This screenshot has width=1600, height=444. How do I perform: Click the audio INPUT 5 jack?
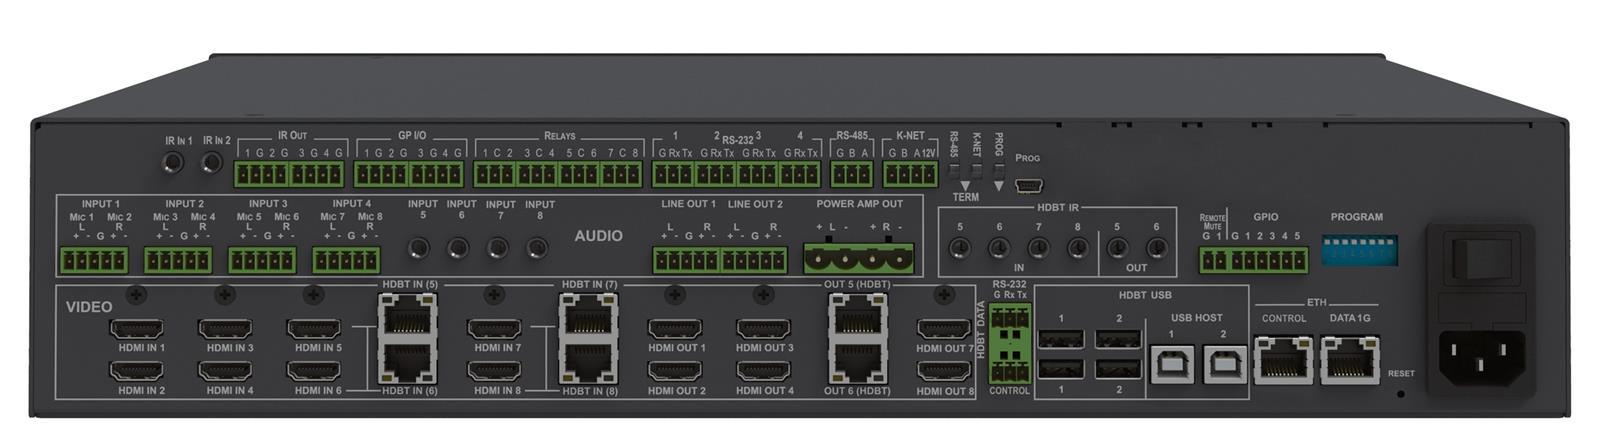[420, 248]
